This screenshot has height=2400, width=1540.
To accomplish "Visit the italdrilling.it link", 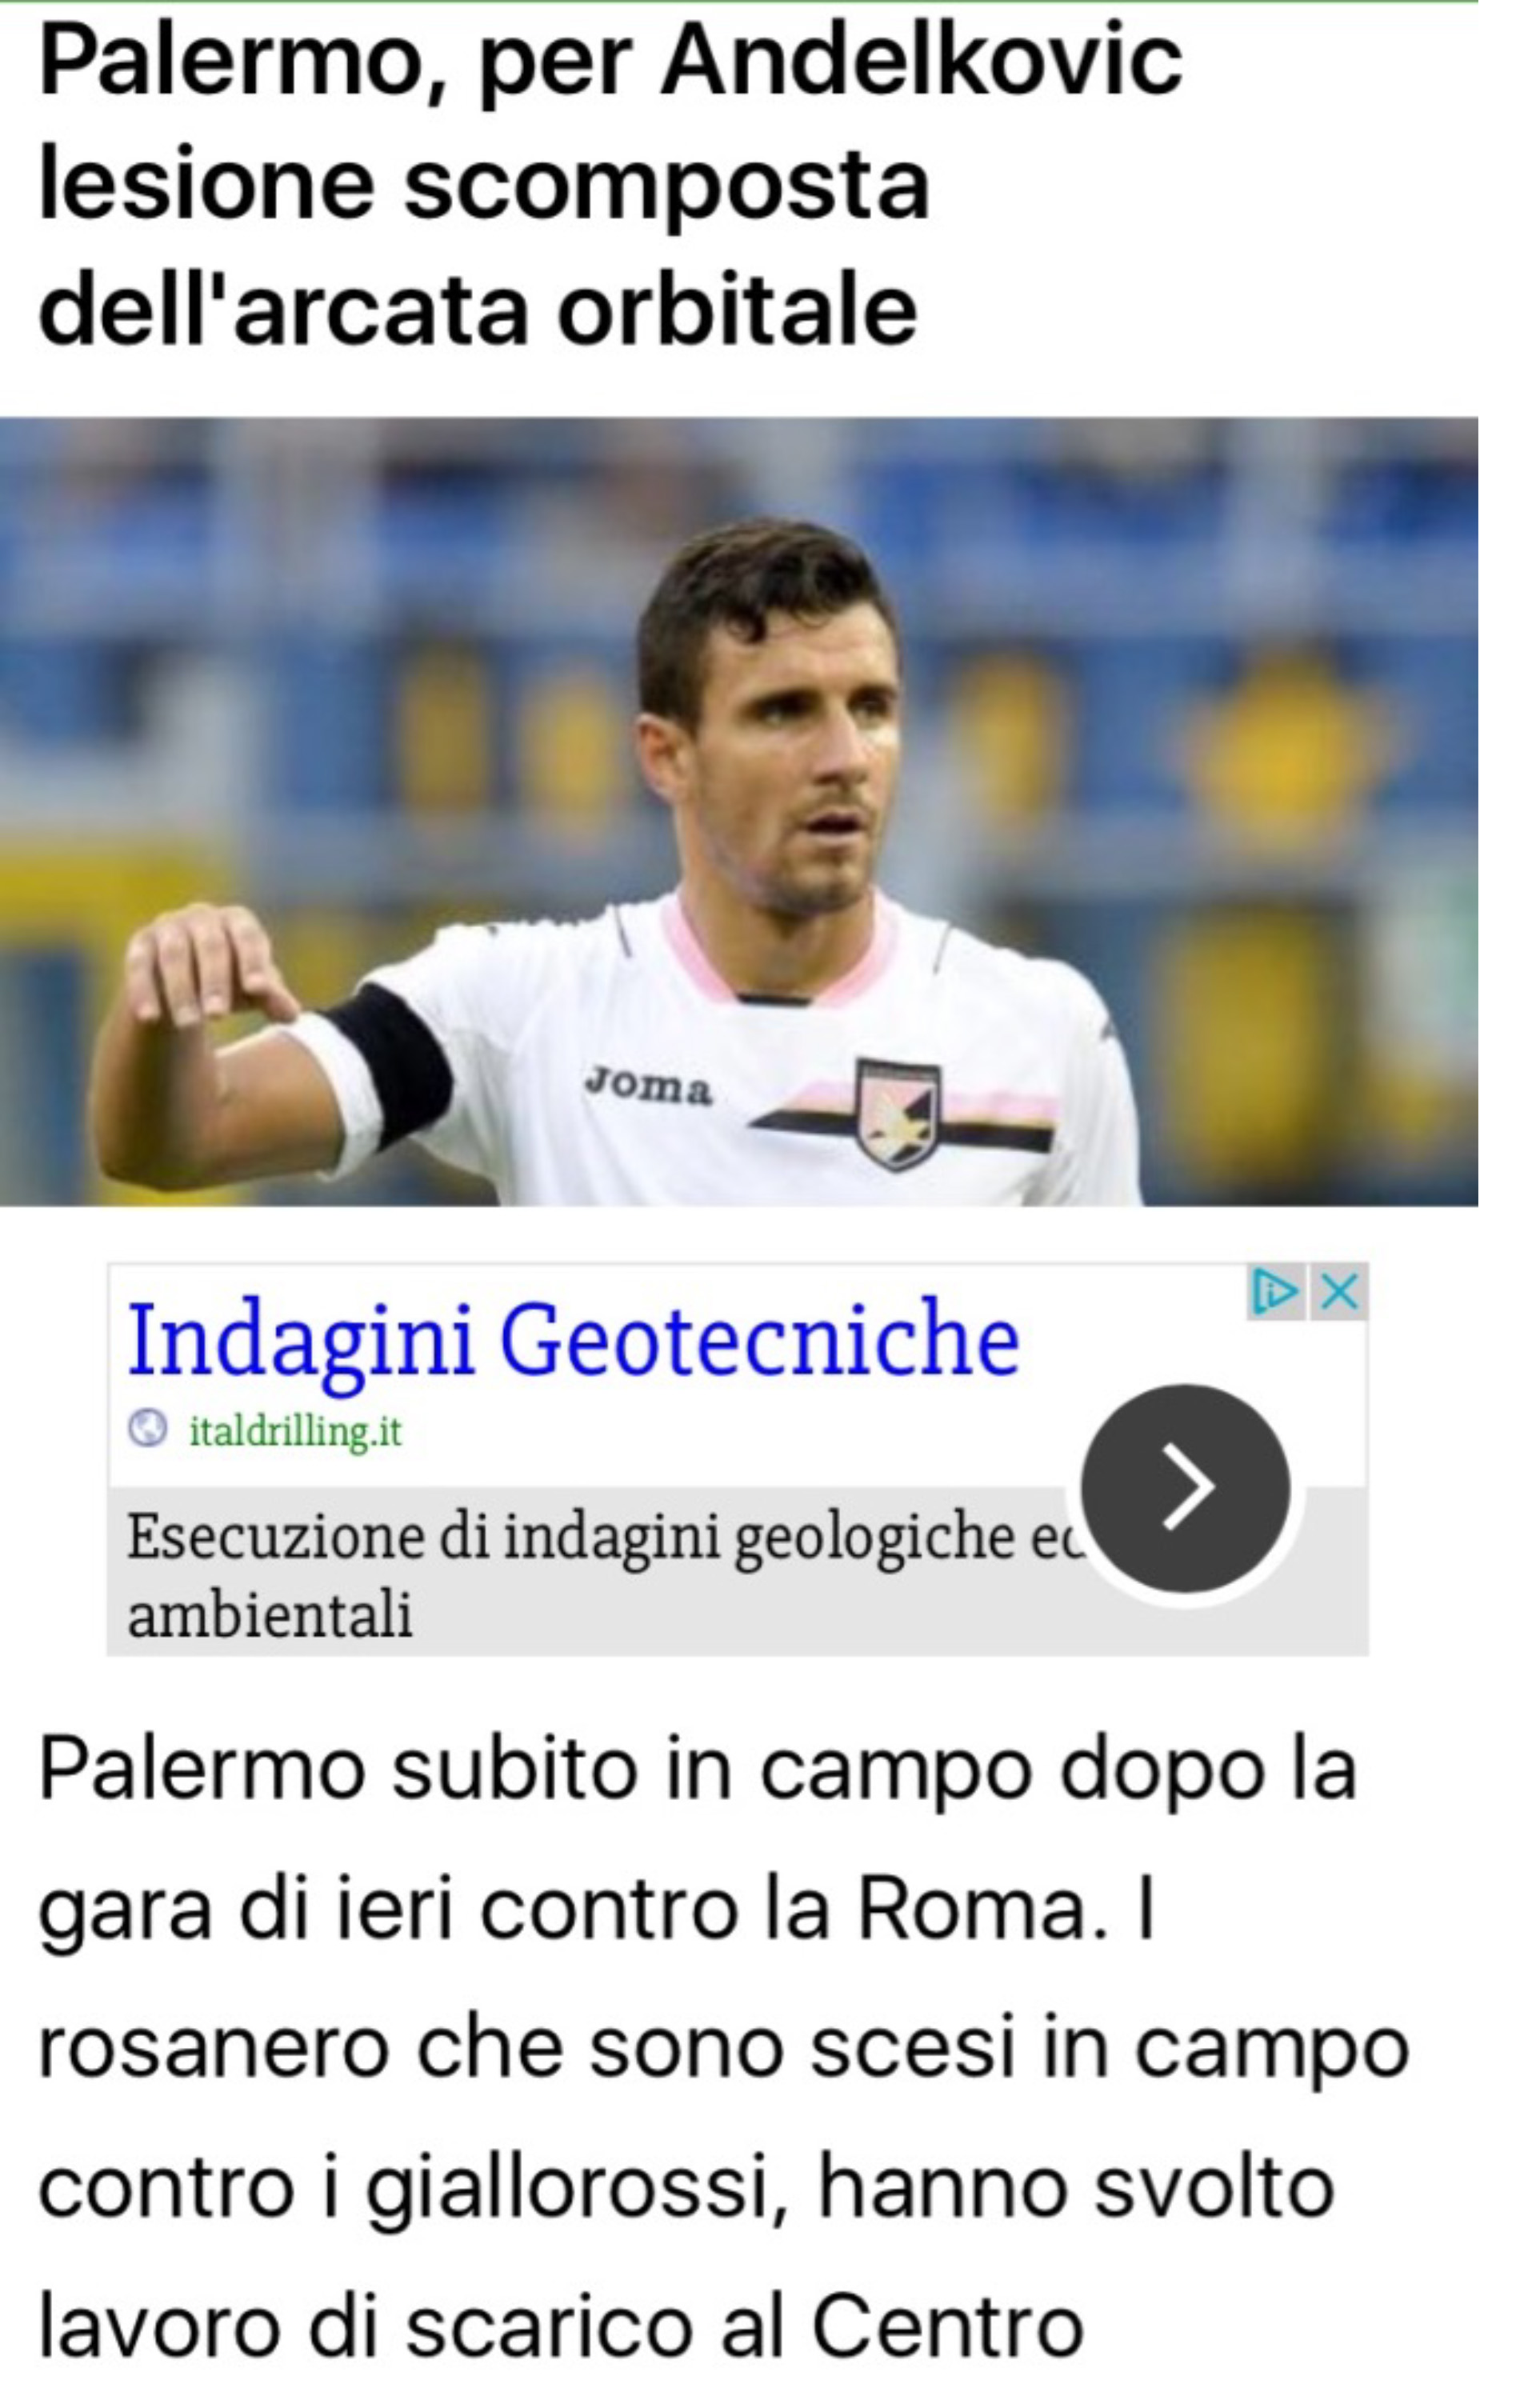I will click(296, 1431).
